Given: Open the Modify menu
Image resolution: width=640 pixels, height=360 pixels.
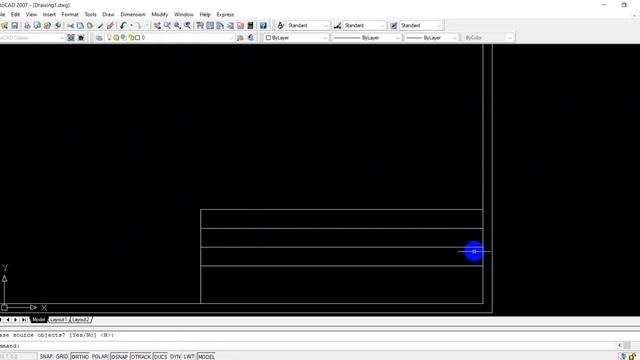Looking at the screenshot, I should (160, 14).
